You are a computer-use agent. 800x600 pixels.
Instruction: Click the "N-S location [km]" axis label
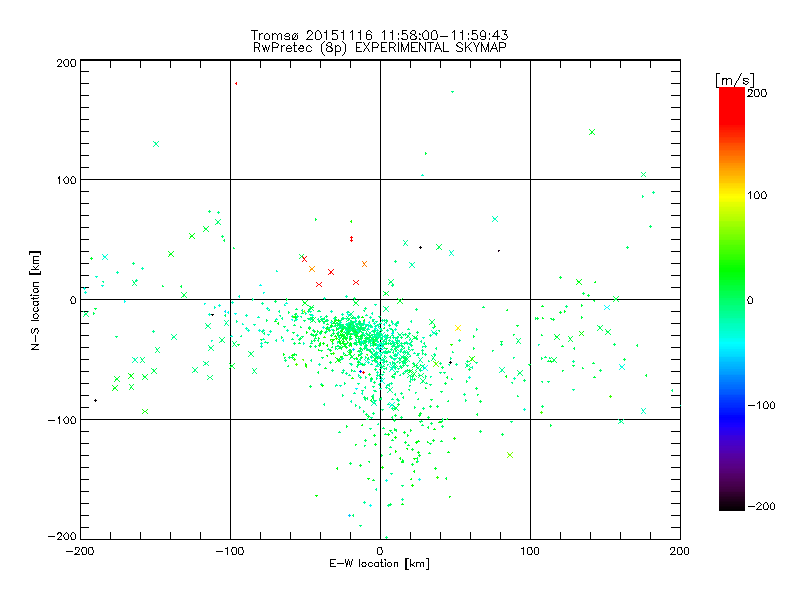tap(35, 301)
